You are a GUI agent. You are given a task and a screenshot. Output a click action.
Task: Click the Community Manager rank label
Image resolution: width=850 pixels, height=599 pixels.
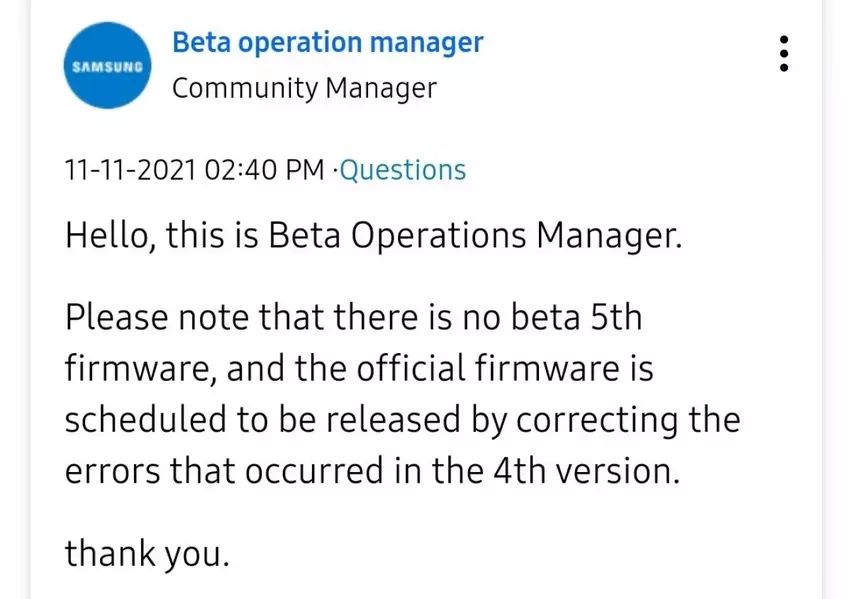tap(304, 88)
